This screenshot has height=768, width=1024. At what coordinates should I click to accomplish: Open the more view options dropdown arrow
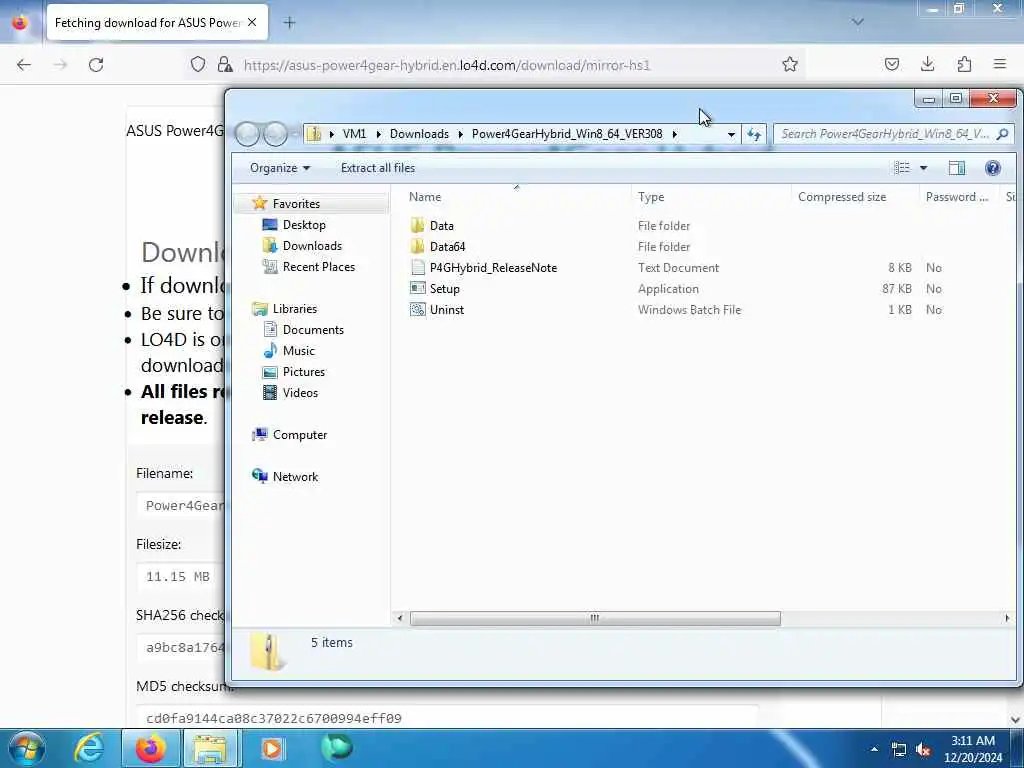coord(923,168)
